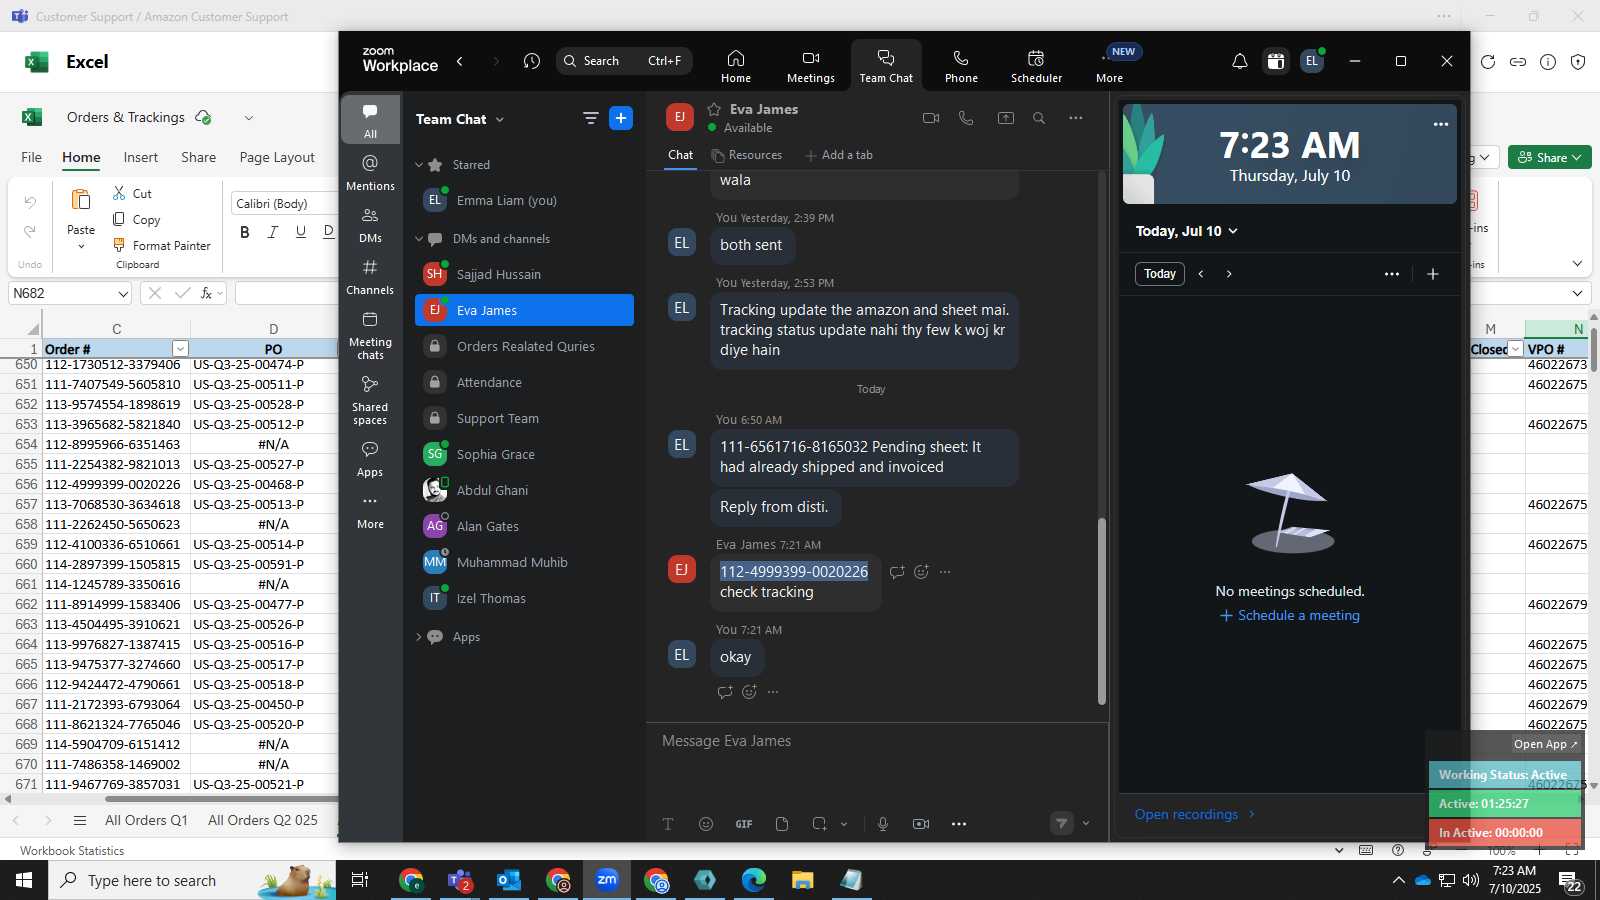Open Zoom notifications bell
Screen dimensions: 1600x900
(x=1240, y=61)
